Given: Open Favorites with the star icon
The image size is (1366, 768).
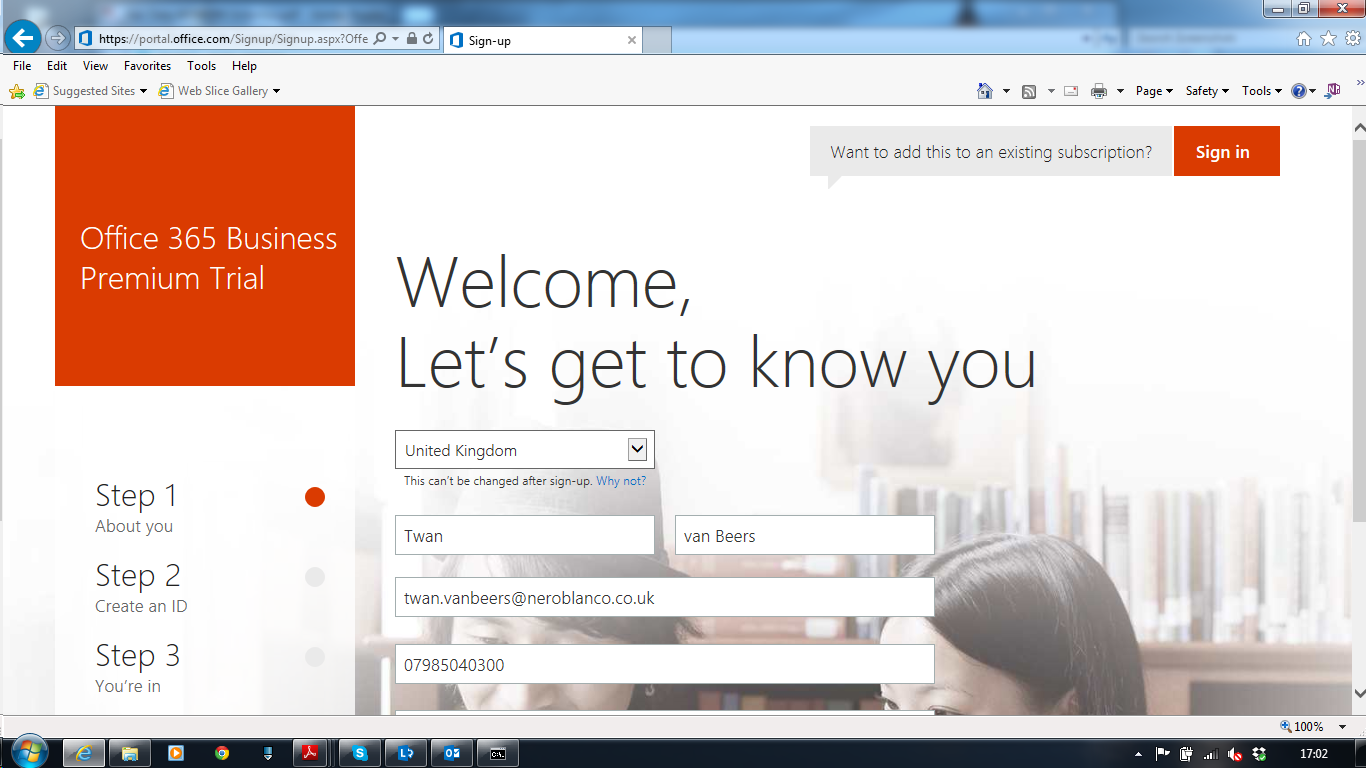Looking at the screenshot, I should click(x=1328, y=39).
